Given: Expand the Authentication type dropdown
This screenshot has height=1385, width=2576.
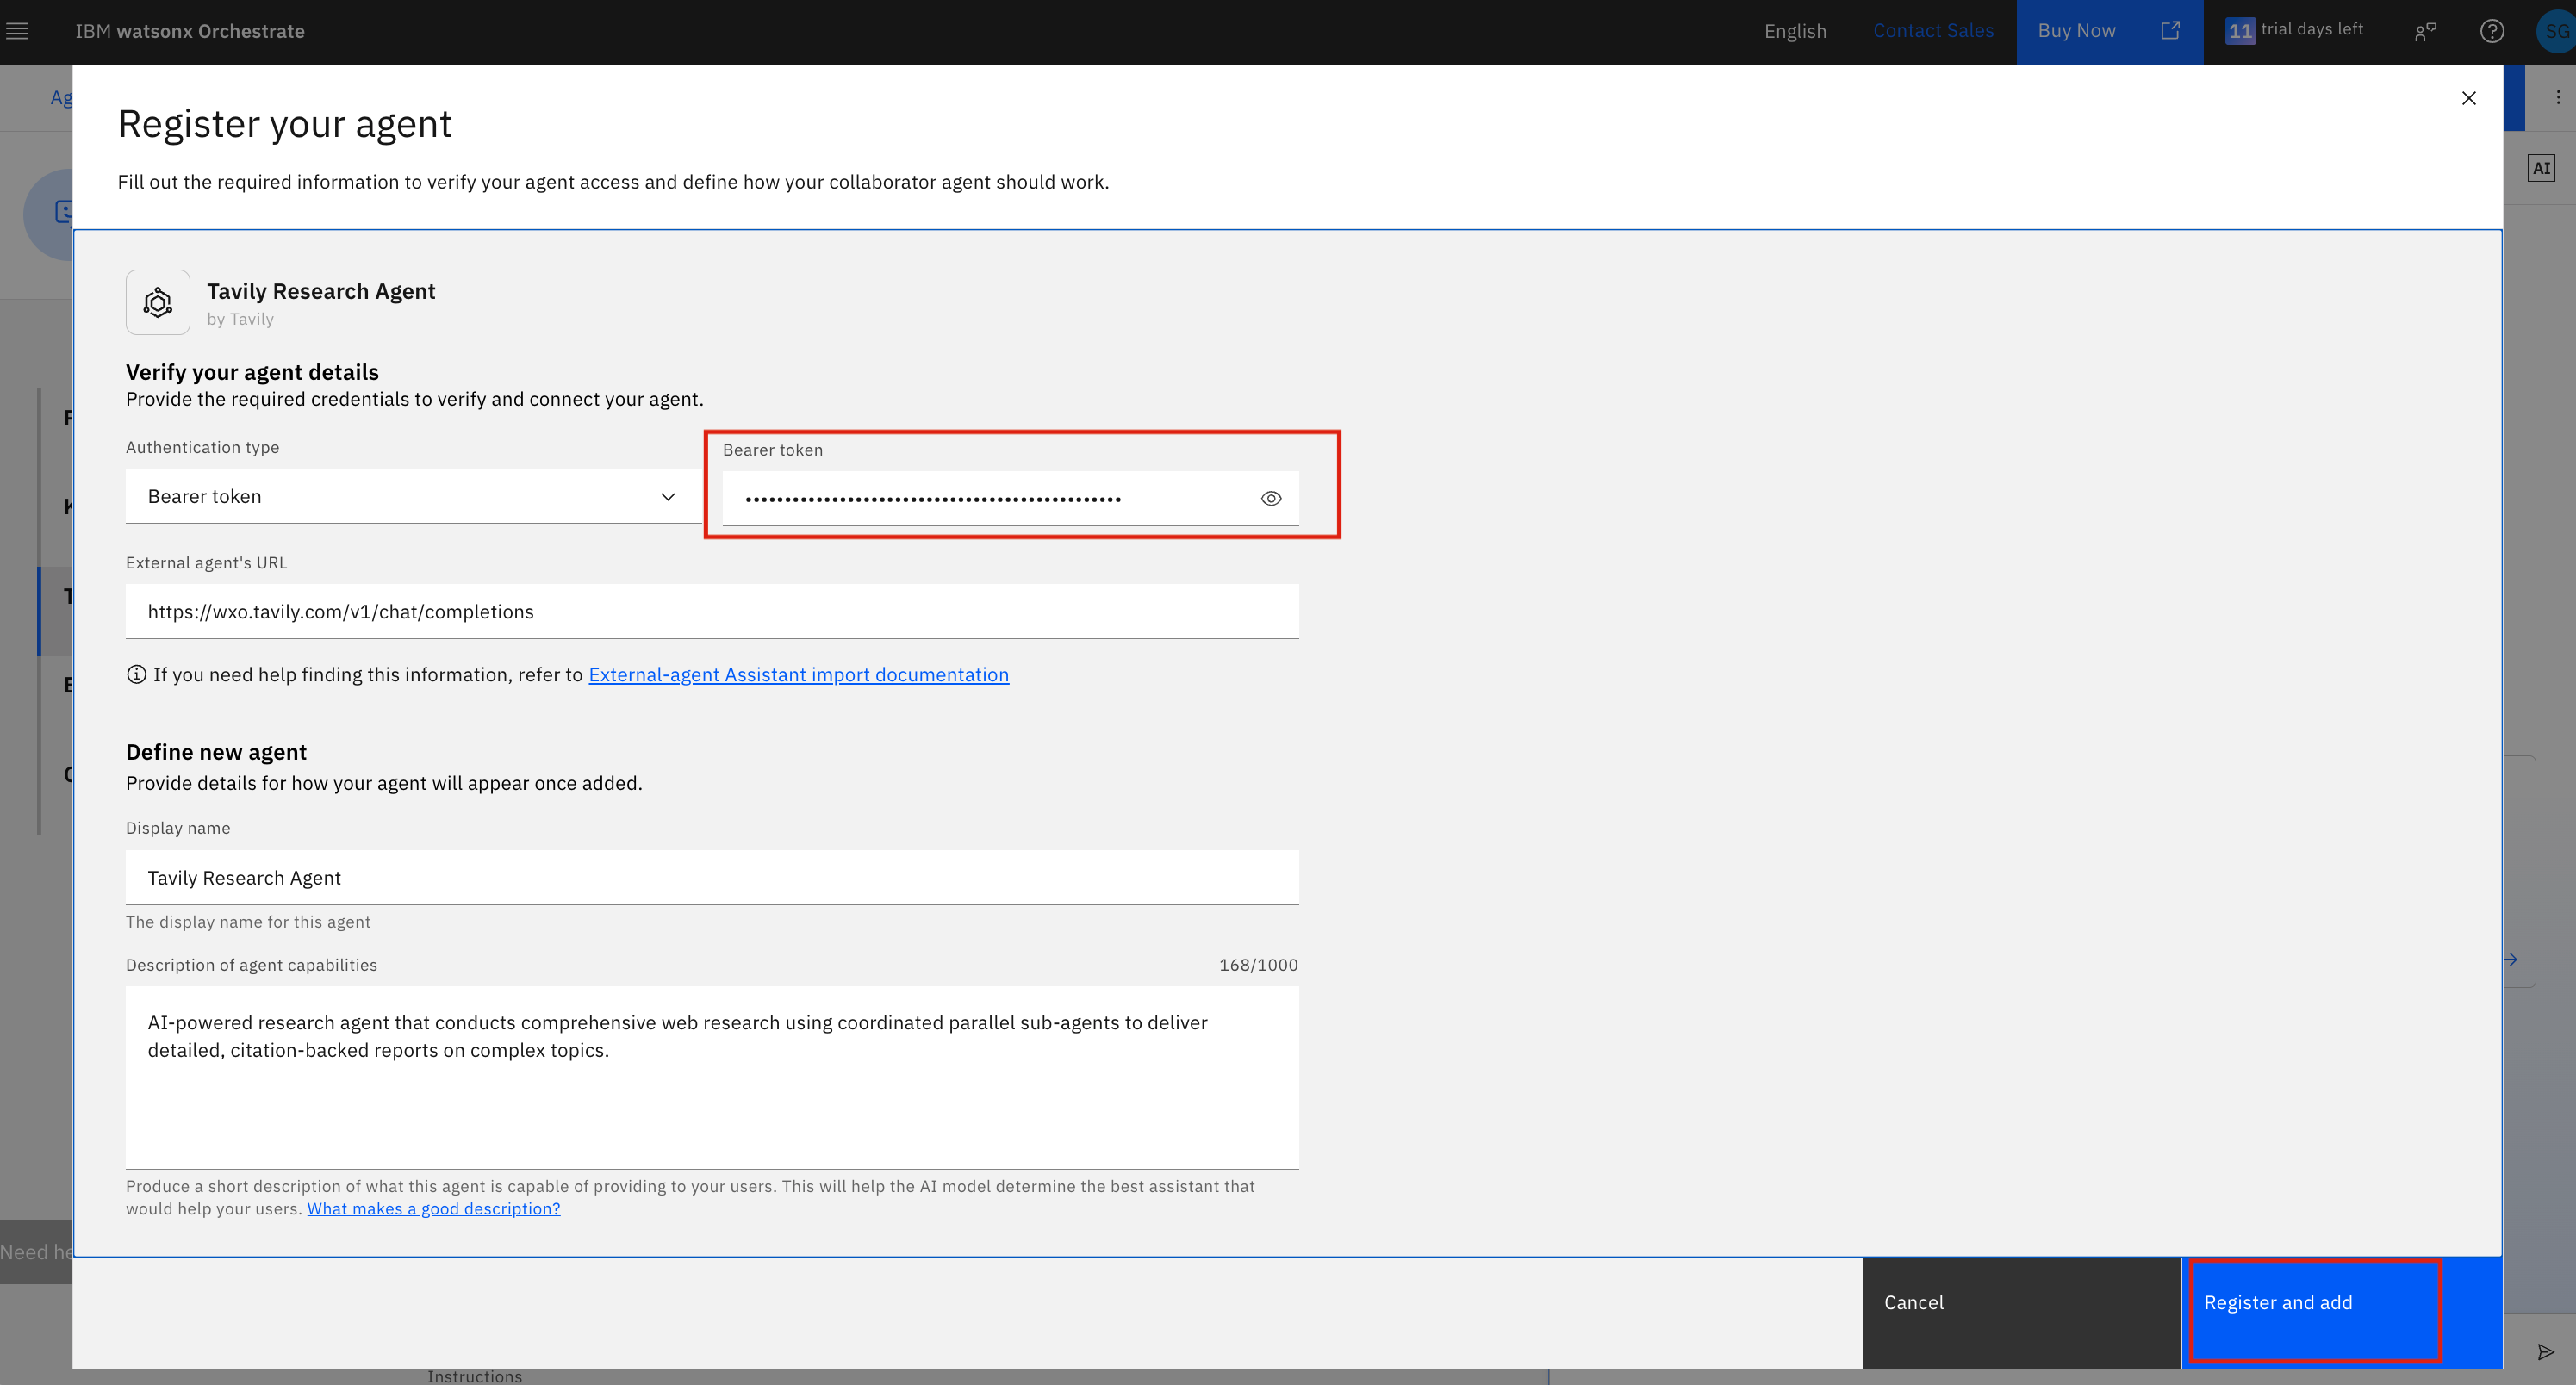Looking at the screenshot, I should click(412, 497).
